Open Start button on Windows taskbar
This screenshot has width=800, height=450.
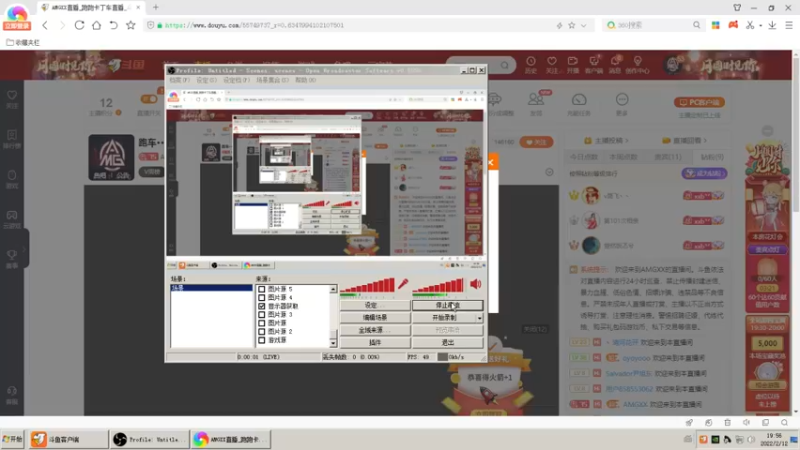12,439
